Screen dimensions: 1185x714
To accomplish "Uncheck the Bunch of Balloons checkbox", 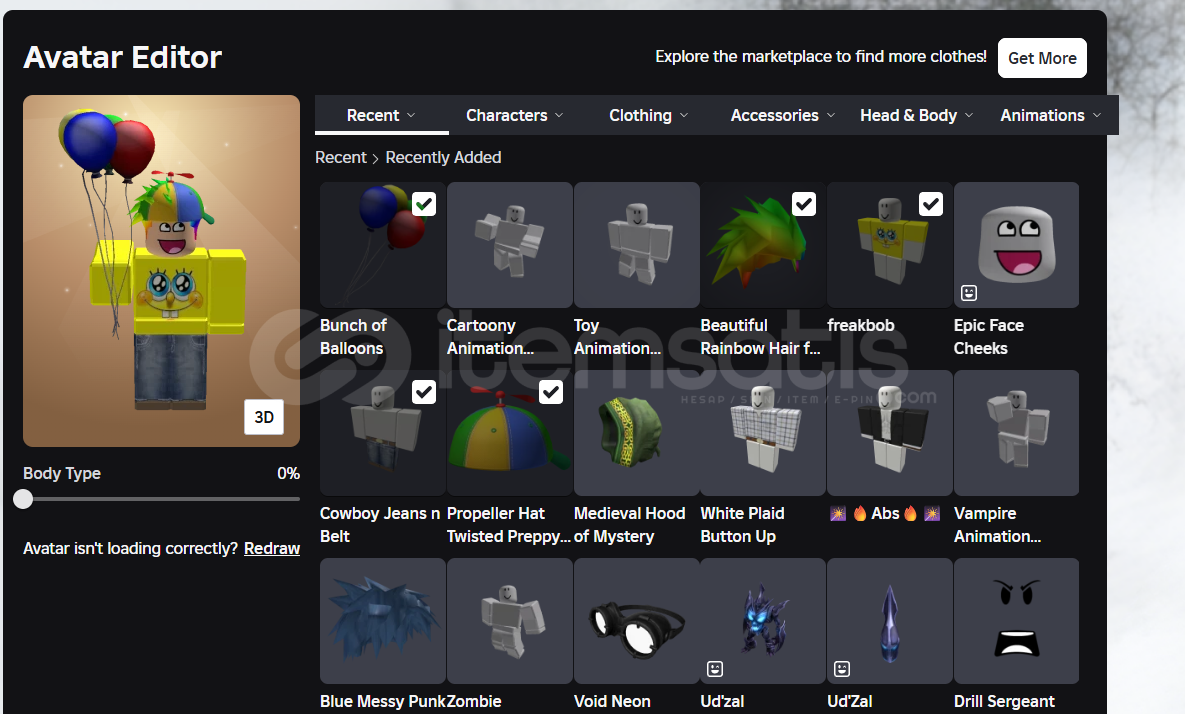I will pos(424,204).
